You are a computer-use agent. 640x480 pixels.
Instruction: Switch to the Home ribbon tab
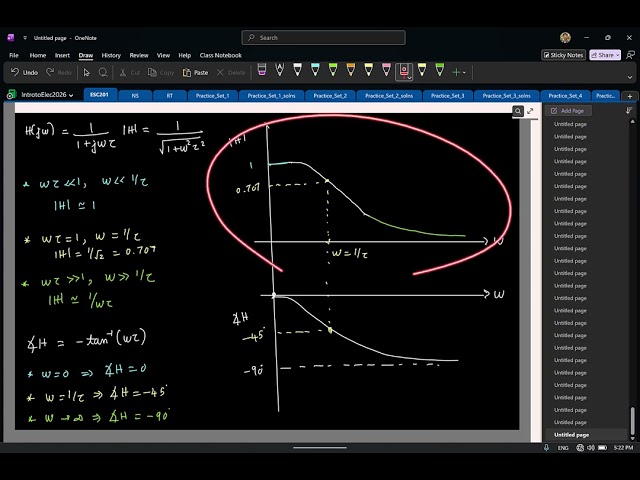[38, 55]
